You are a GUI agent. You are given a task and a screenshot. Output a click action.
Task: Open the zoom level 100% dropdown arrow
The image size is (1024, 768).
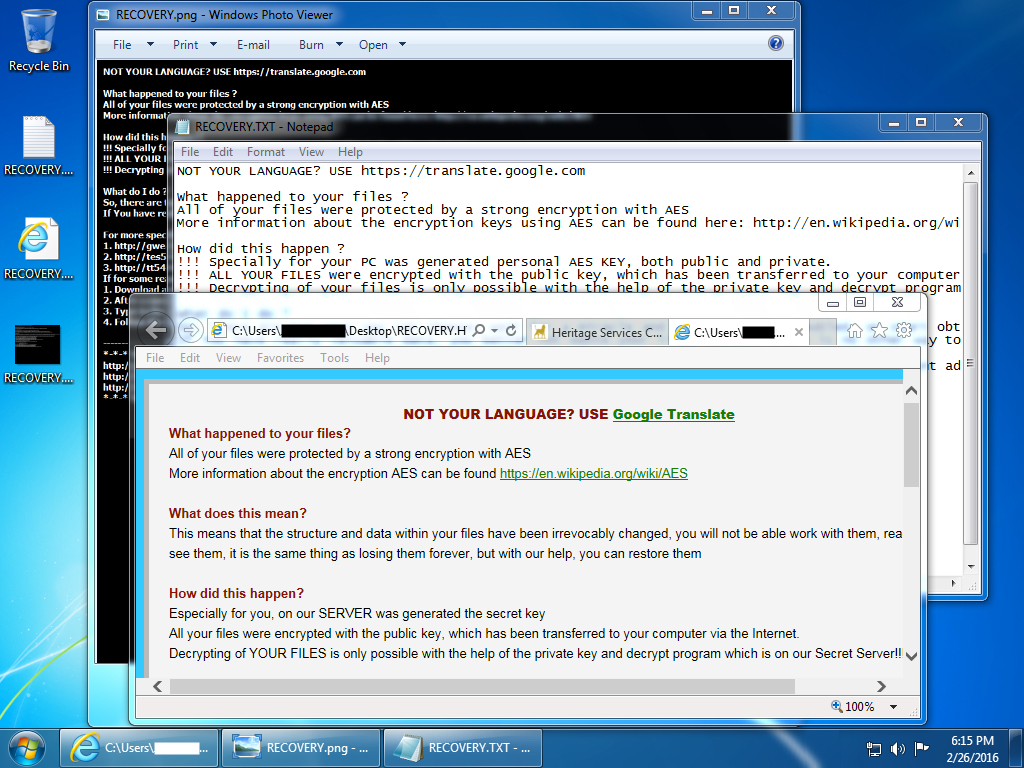(x=893, y=707)
